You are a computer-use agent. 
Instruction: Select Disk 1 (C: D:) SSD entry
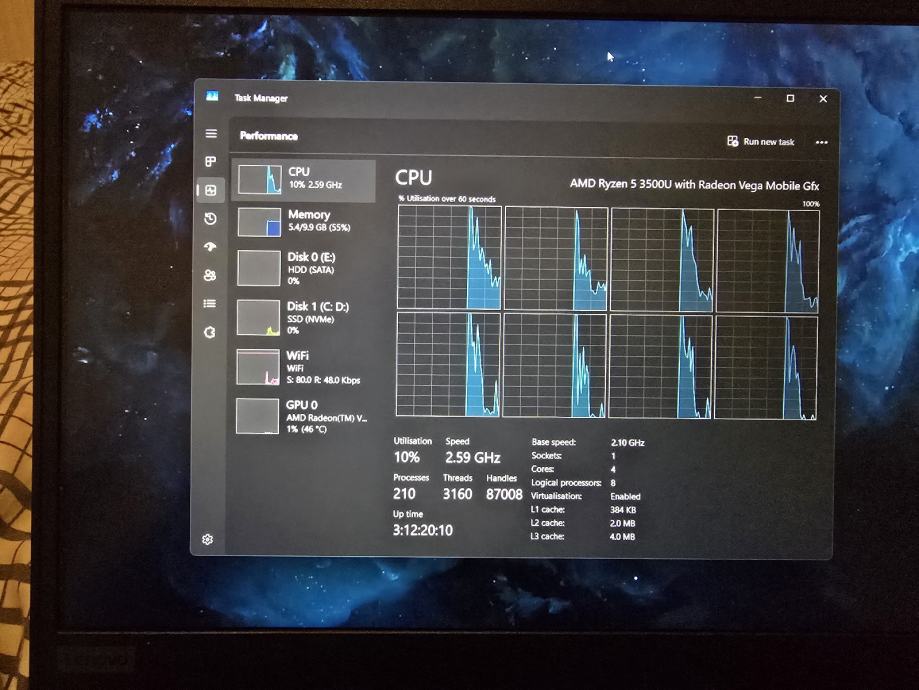point(304,318)
